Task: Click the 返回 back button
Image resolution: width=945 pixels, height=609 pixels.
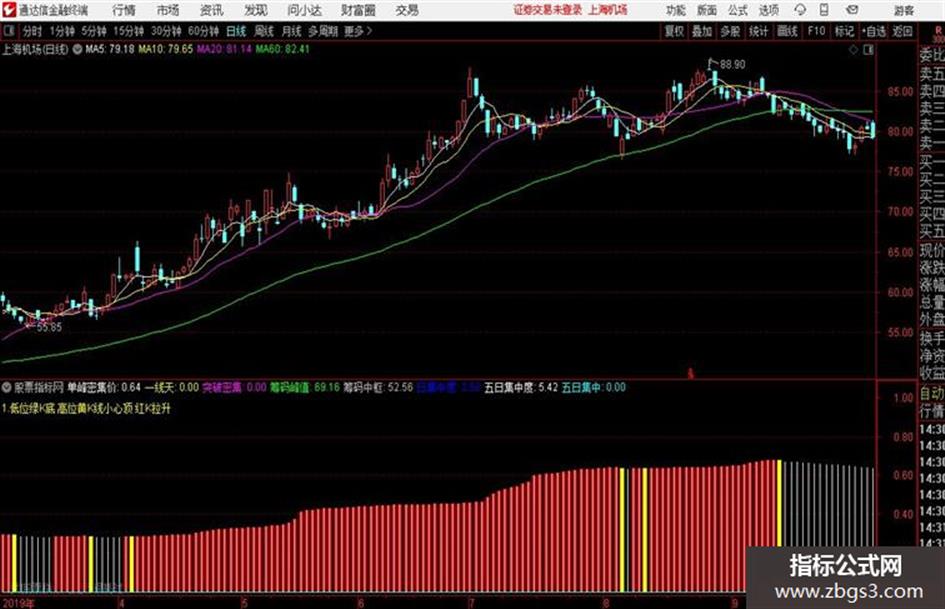Action: (x=902, y=31)
